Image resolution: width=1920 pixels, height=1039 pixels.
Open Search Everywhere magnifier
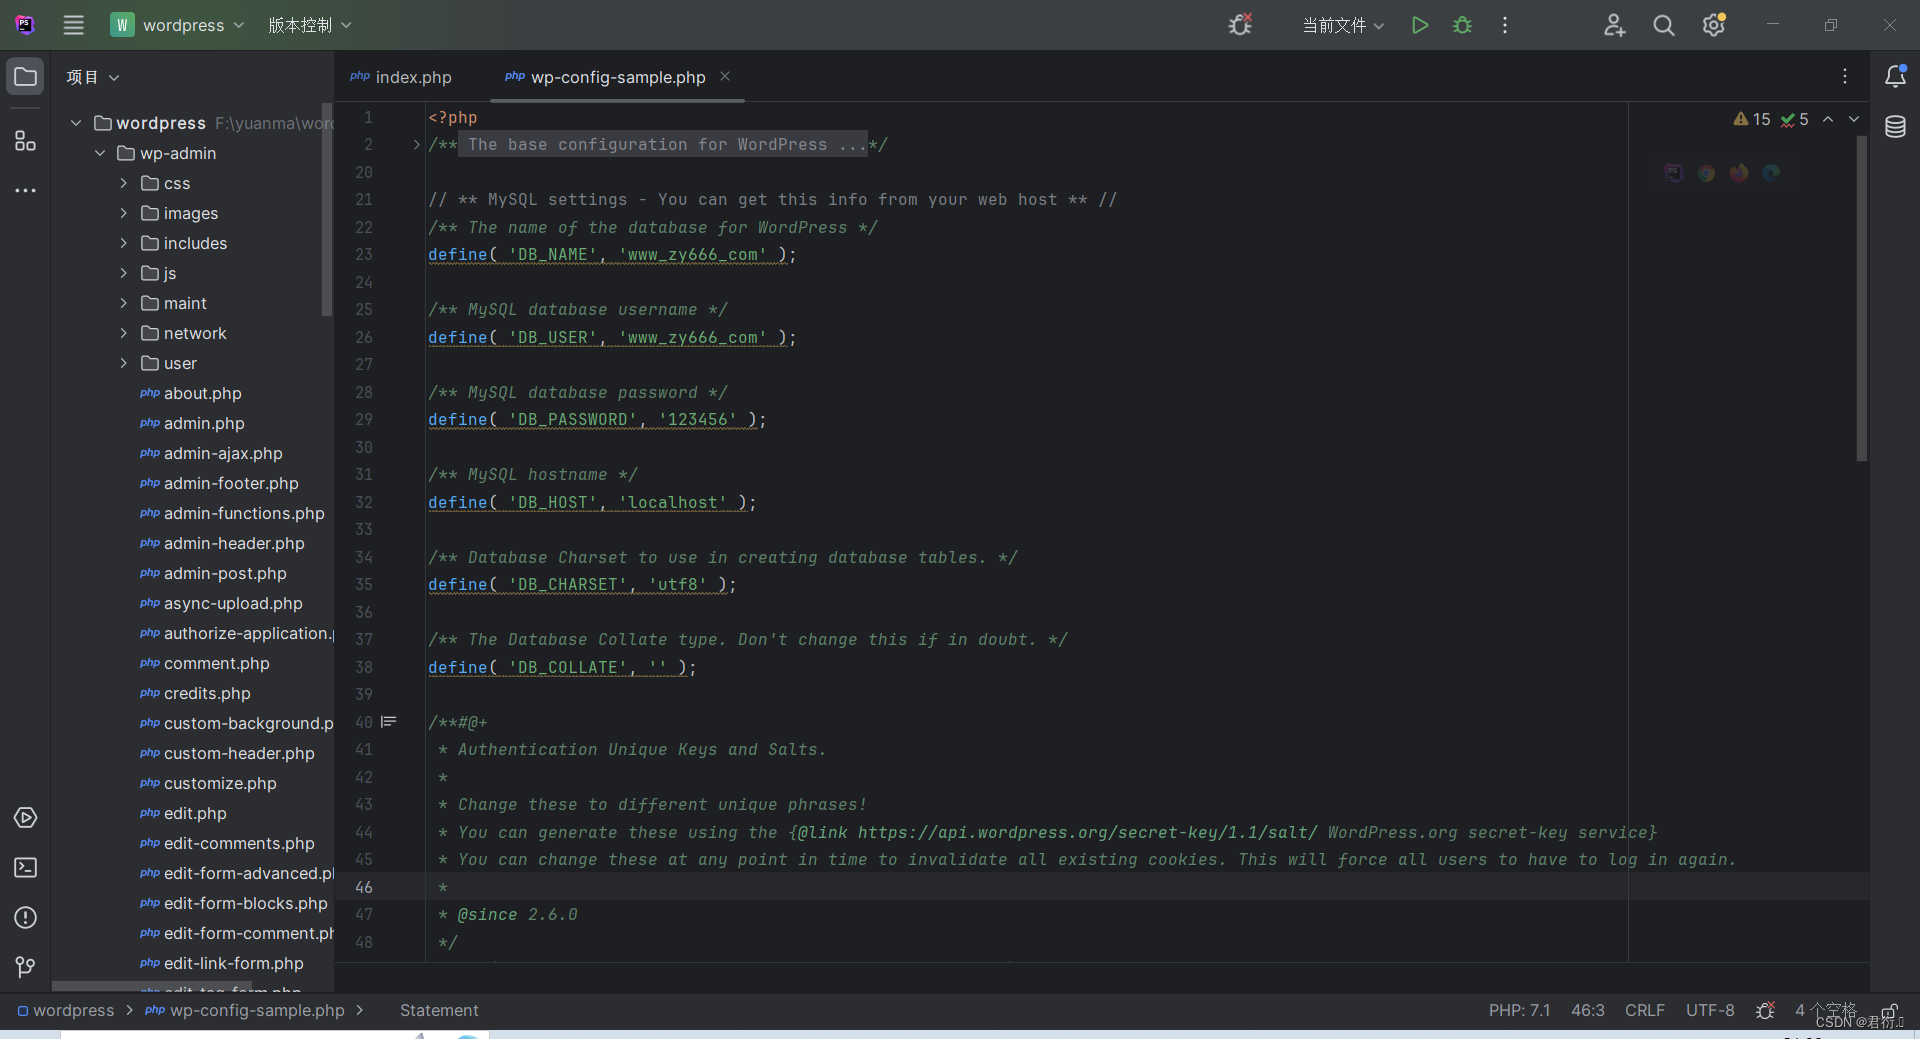pyautogui.click(x=1664, y=25)
